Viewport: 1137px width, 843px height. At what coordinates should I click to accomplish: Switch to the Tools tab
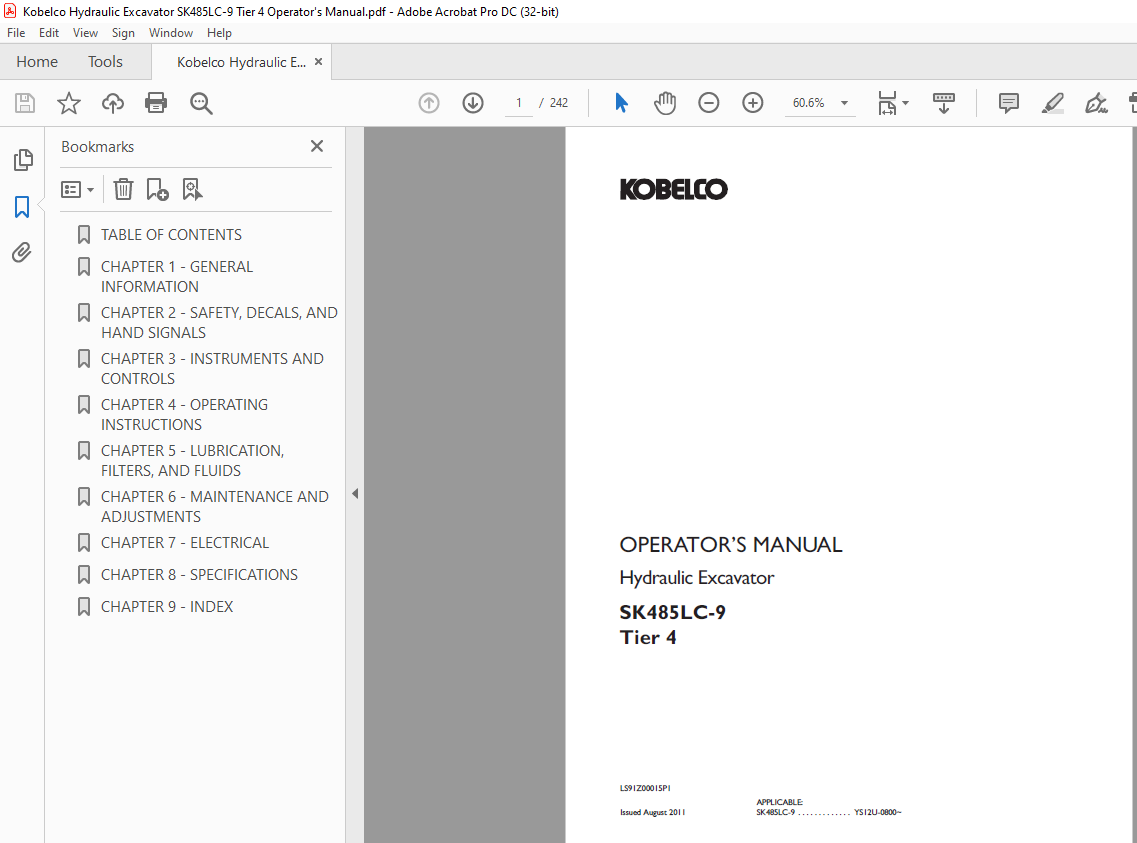tap(105, 62)
